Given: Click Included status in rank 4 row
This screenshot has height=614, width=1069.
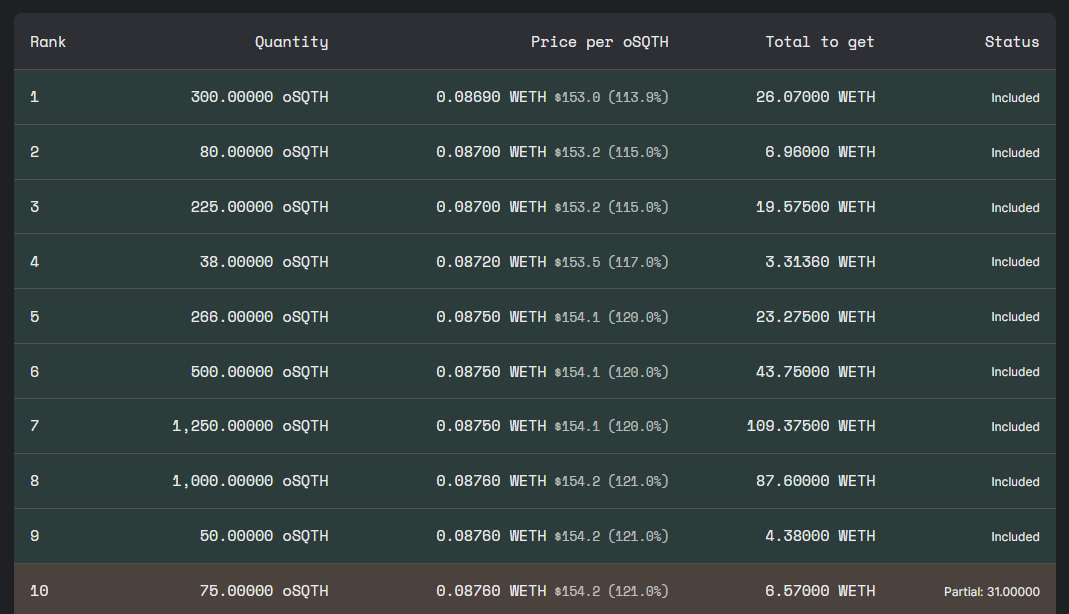Looking at the screenshot, I should point(1015,262).
